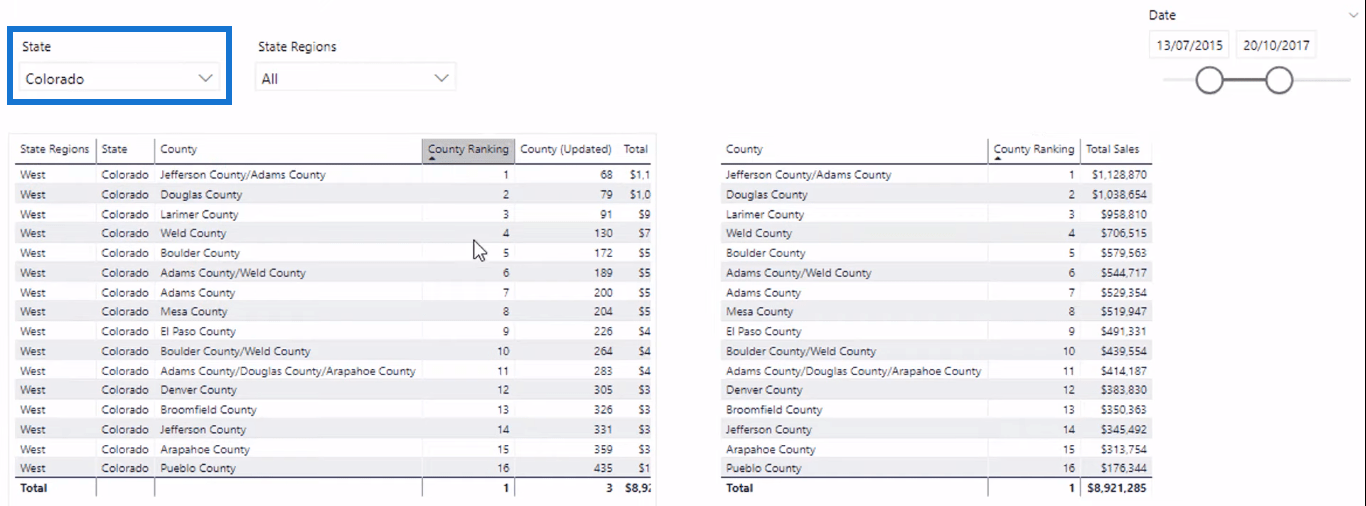Click the sales value $350,363

pos(1123,410)
